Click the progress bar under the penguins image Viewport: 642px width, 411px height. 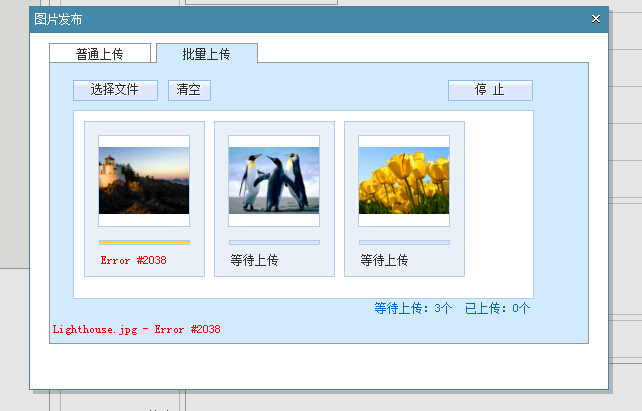(274, 242)
